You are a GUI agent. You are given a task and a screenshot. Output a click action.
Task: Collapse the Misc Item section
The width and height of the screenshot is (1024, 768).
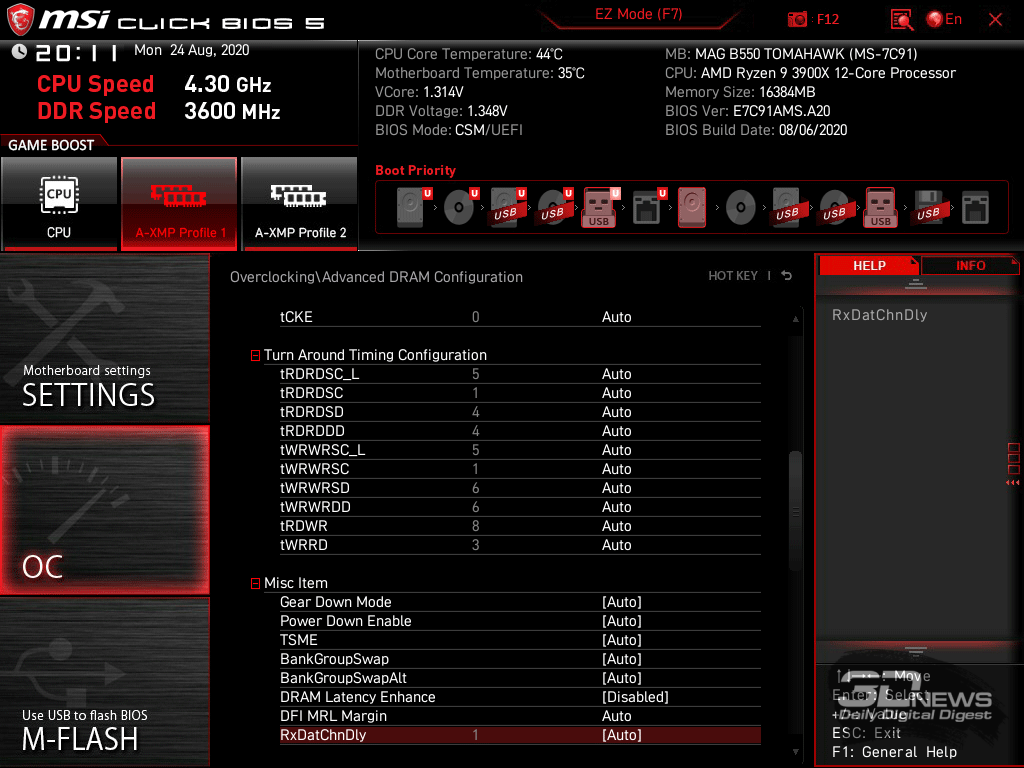(255, 583)
